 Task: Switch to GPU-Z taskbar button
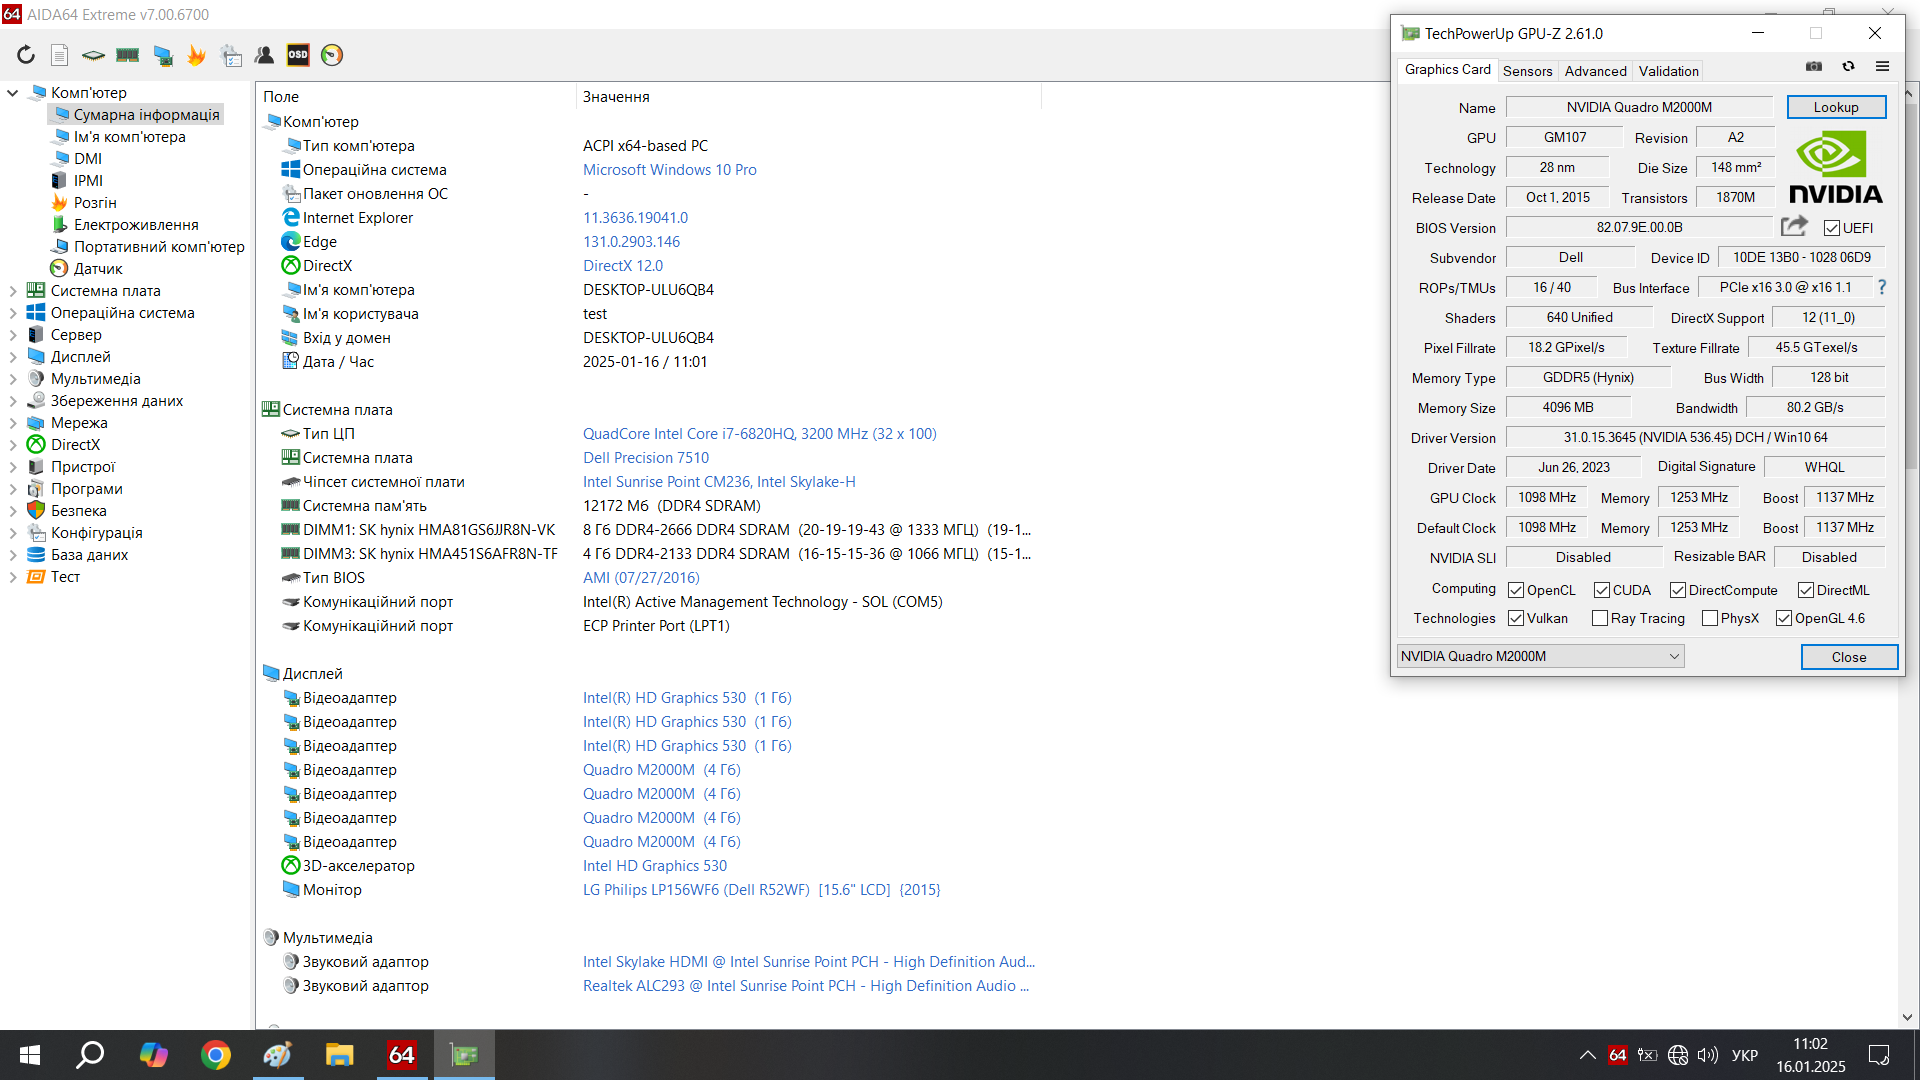point(464,1055)
